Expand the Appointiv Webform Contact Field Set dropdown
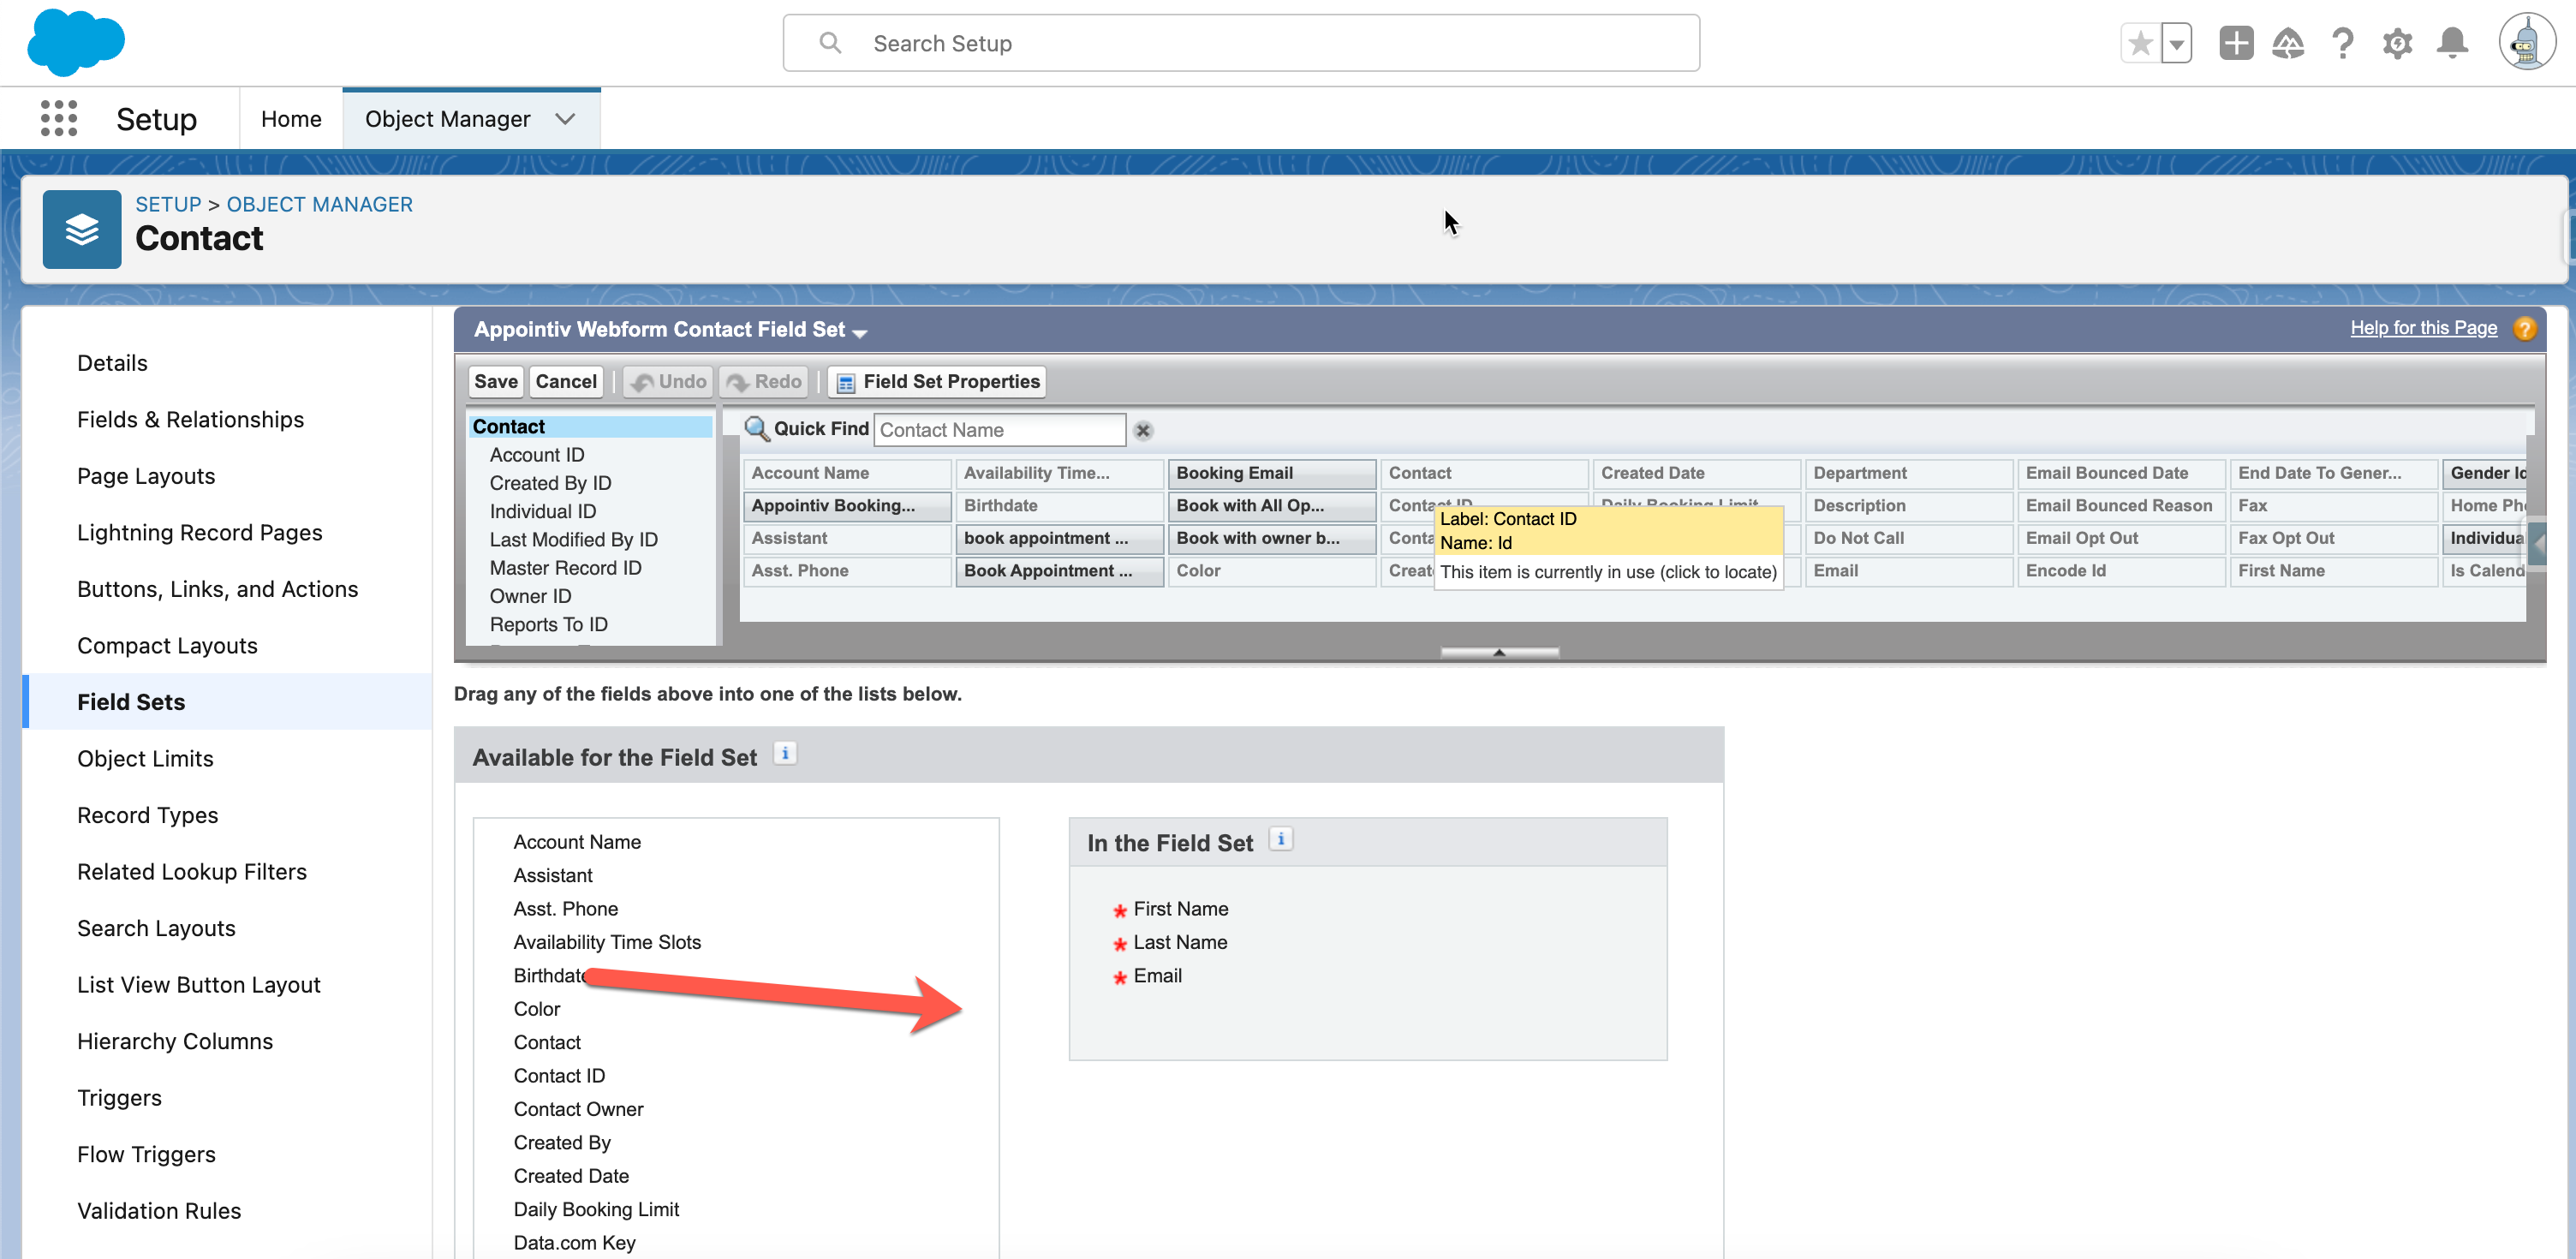 (859, 332)
